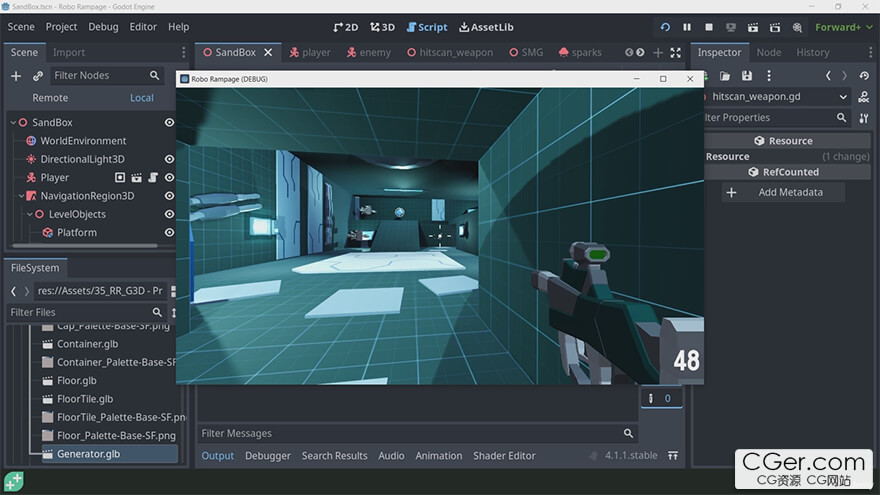Navigate back in FileSystem path
Viewport: 880px width, 495px height.
click(x=13, y=291)
